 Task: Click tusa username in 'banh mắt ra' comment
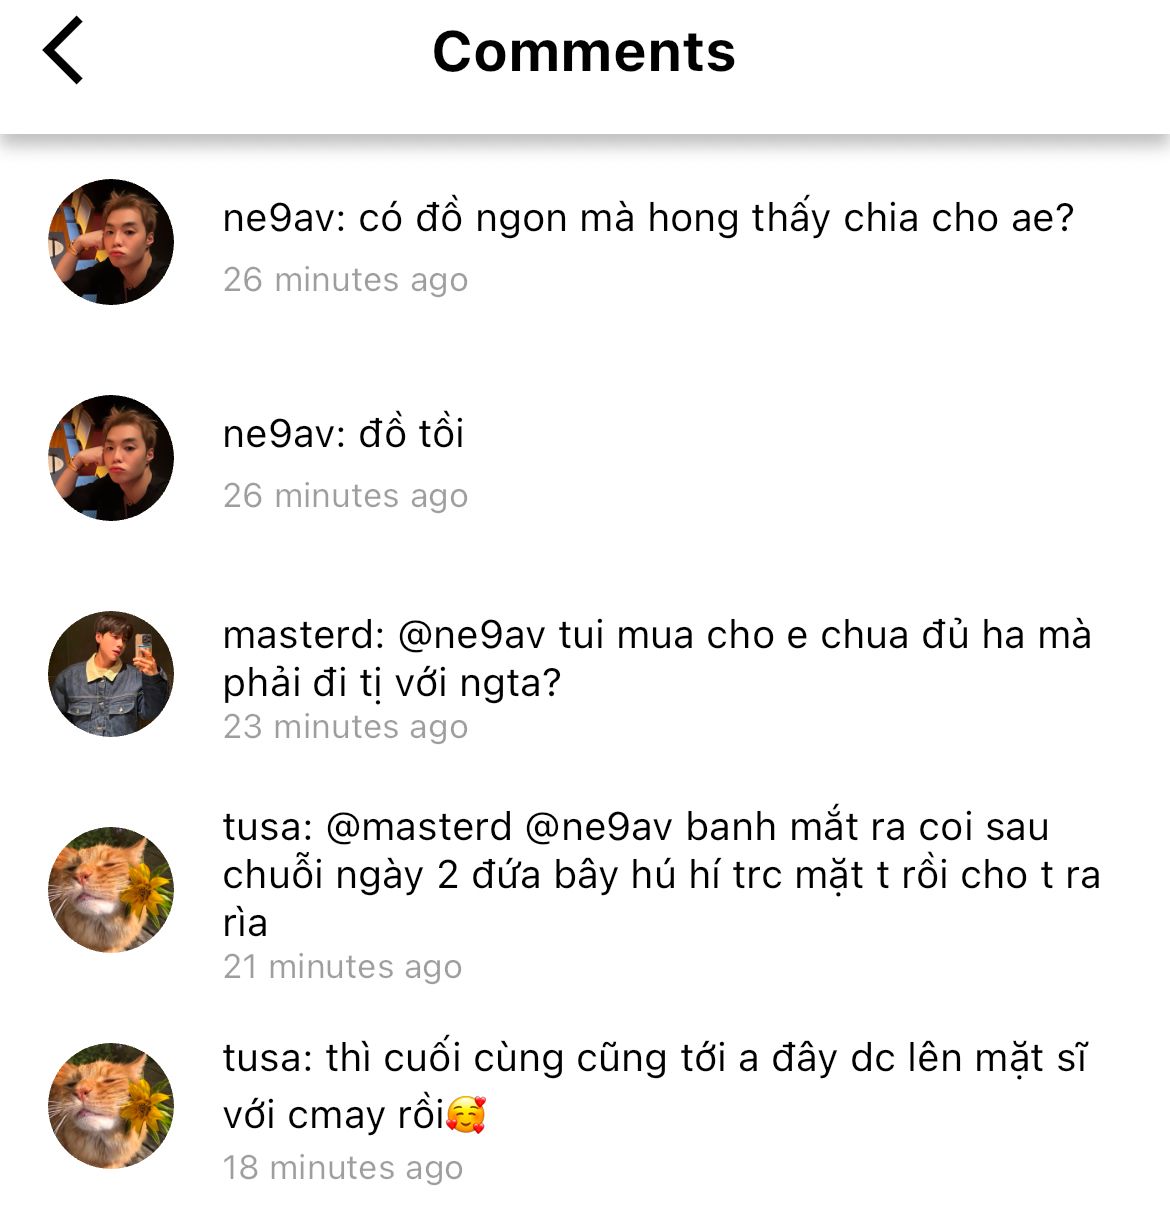(x=262, y=827)
